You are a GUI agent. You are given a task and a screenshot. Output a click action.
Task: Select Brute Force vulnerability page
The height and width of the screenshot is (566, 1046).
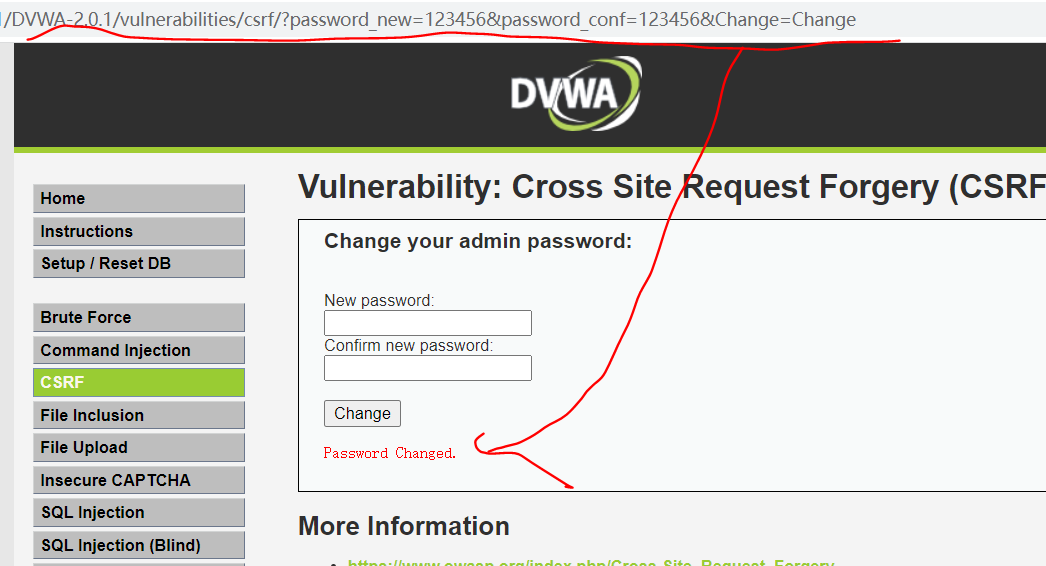(x=139, y=317)
